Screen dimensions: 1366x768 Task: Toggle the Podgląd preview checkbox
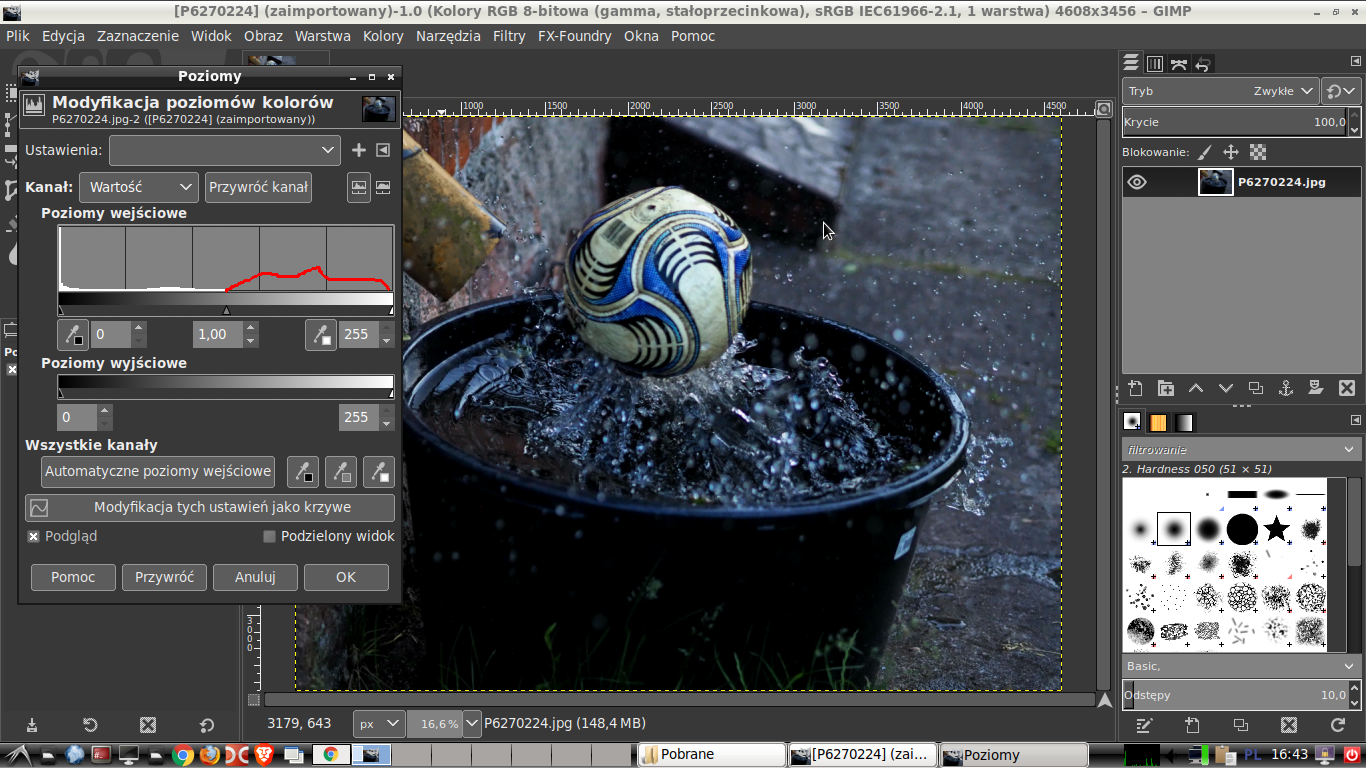point(33,536)
